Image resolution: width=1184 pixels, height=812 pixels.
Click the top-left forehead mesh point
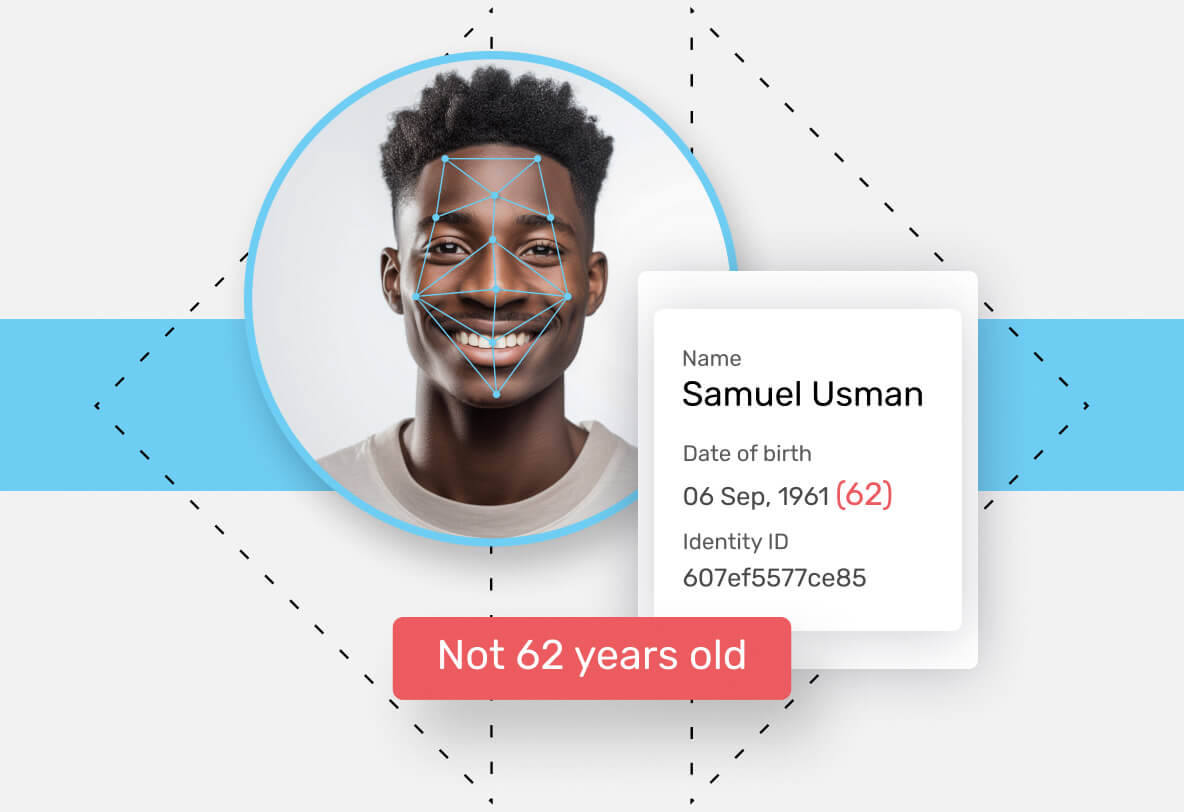pos(445,159)
